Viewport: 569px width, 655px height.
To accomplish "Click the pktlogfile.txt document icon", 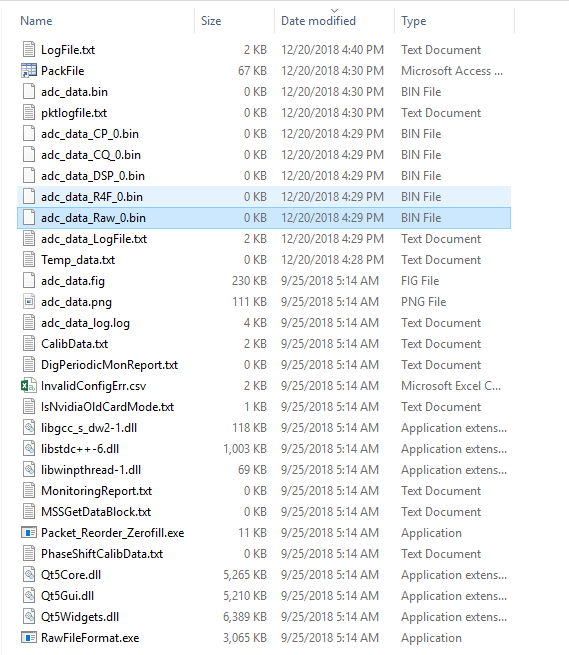I will 29,112.
